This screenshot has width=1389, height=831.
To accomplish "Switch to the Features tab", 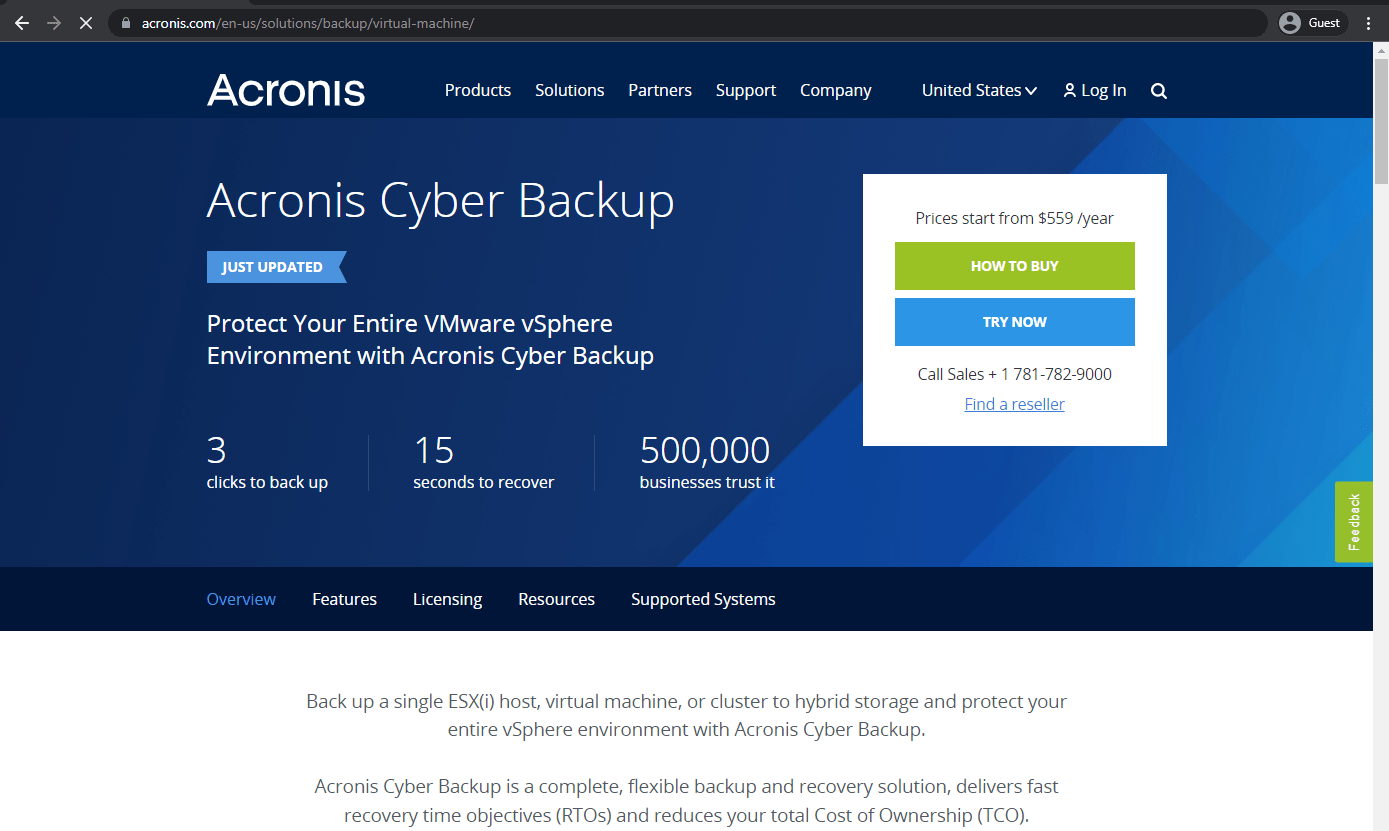I will (x=344, y=598).
